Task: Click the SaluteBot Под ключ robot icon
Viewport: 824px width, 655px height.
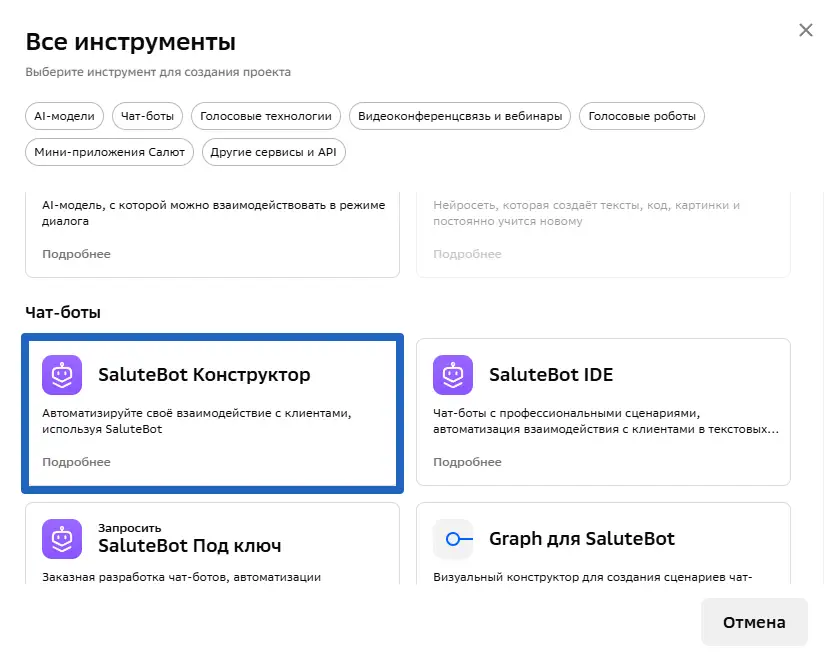Action: [62, 539]
